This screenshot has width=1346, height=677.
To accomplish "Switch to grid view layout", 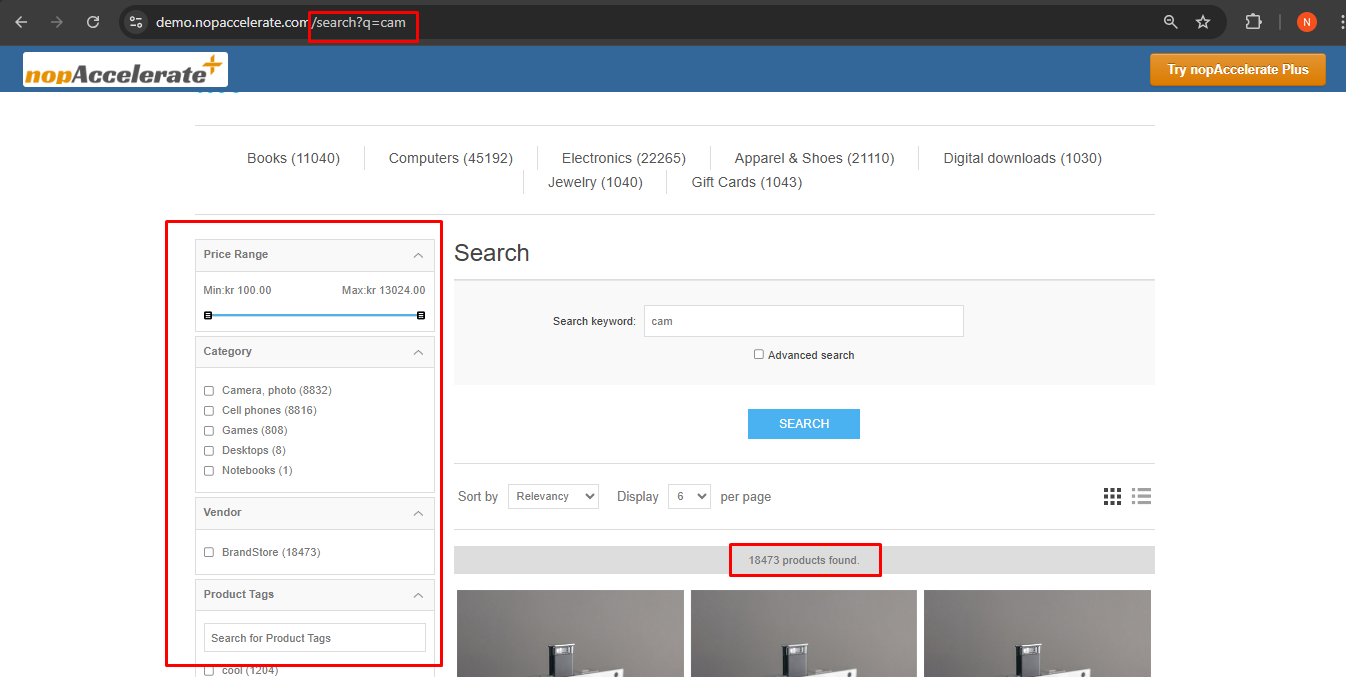I will tap(1112, 496).
